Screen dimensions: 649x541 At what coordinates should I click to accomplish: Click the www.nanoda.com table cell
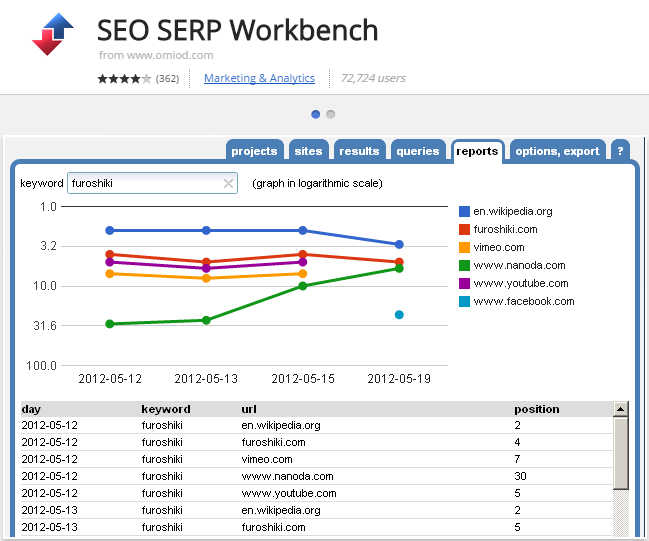287,476
